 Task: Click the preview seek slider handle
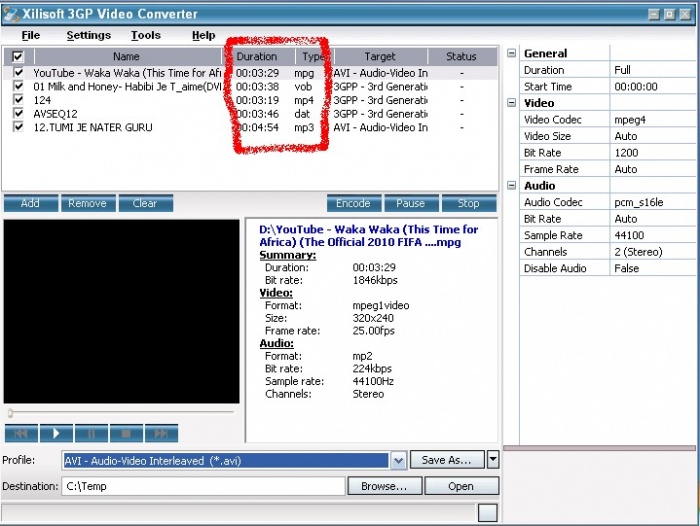tap(10, 413)
